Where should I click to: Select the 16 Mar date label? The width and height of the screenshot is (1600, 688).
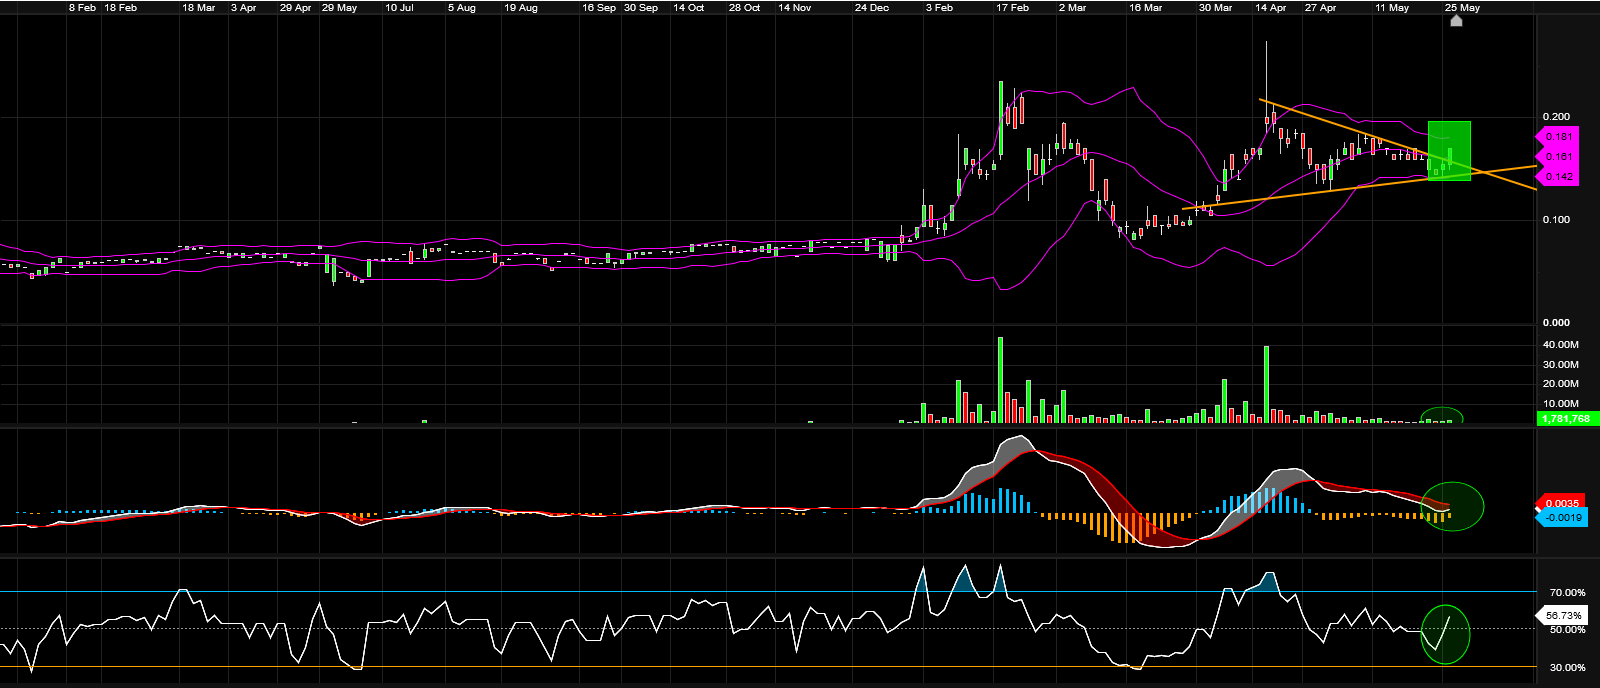click(x=1146, y=7)
